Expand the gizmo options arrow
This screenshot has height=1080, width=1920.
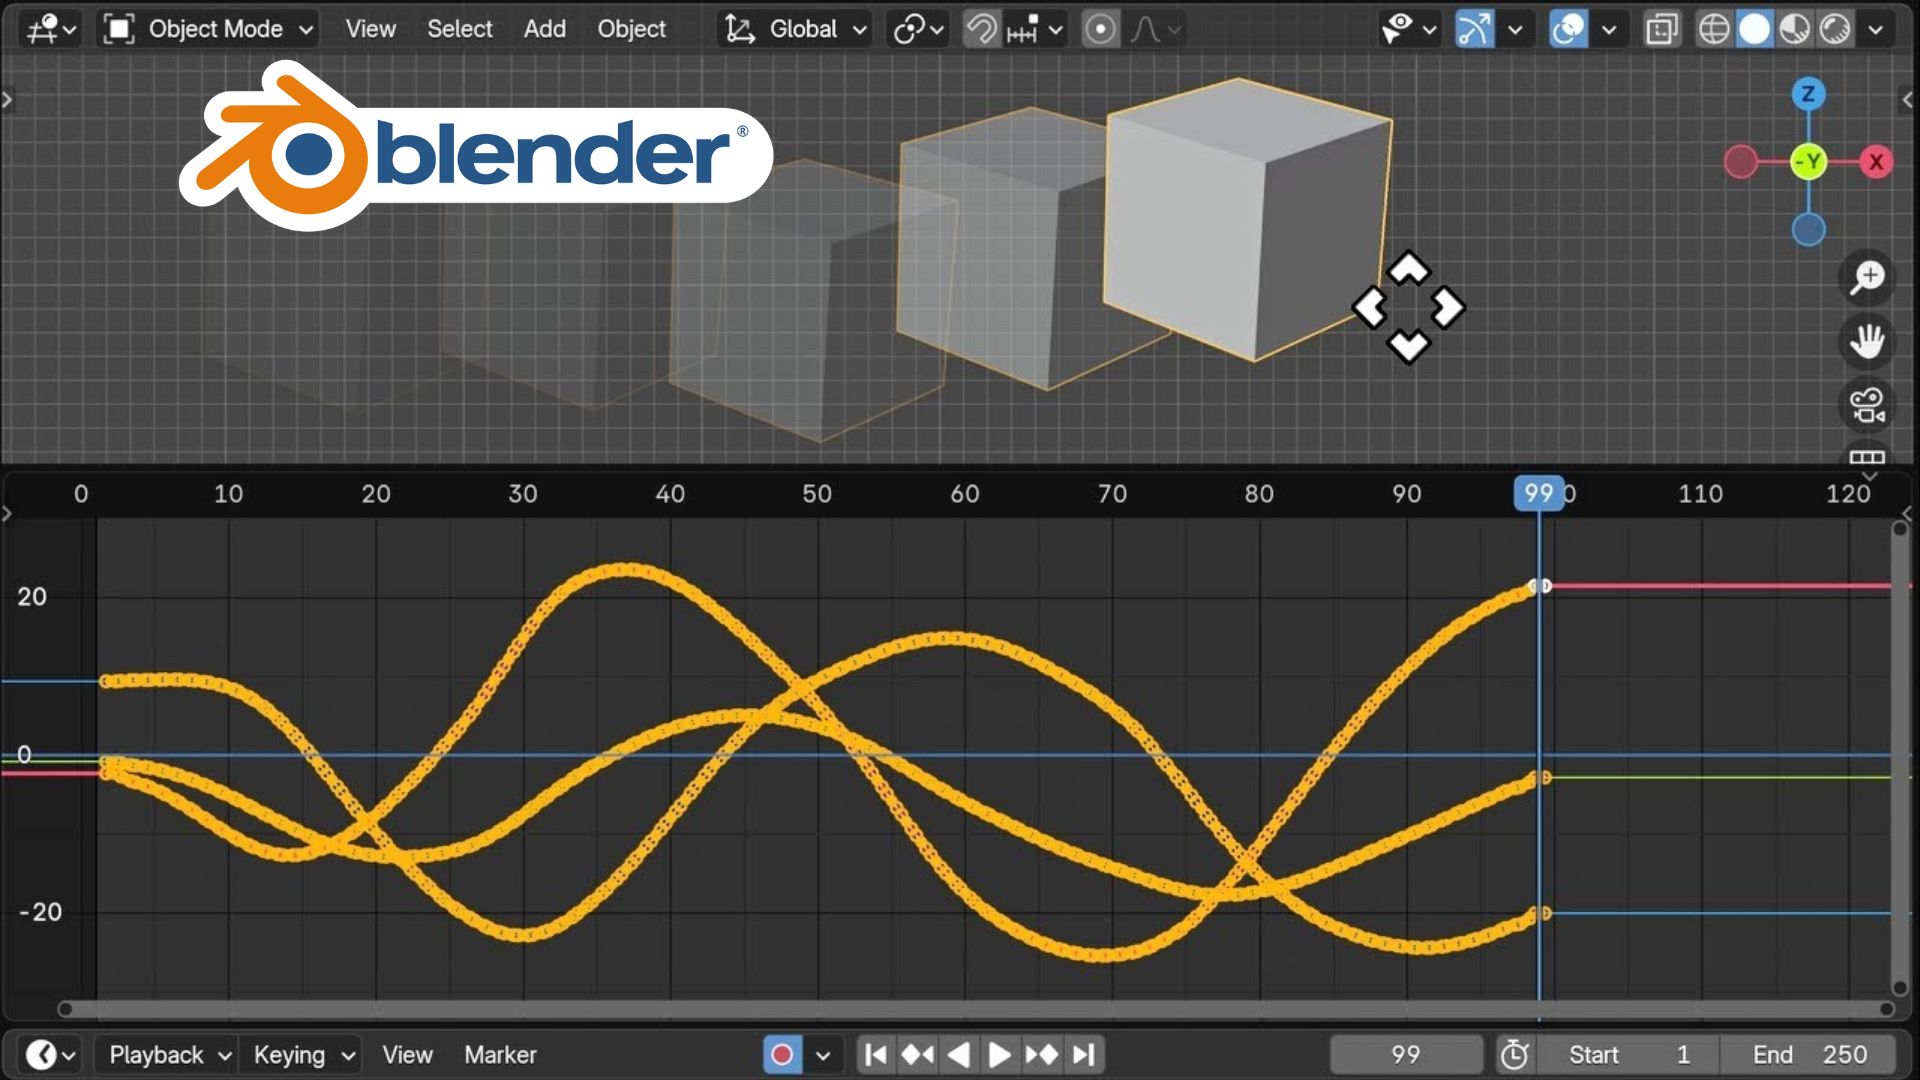[x=1515, y=29]
